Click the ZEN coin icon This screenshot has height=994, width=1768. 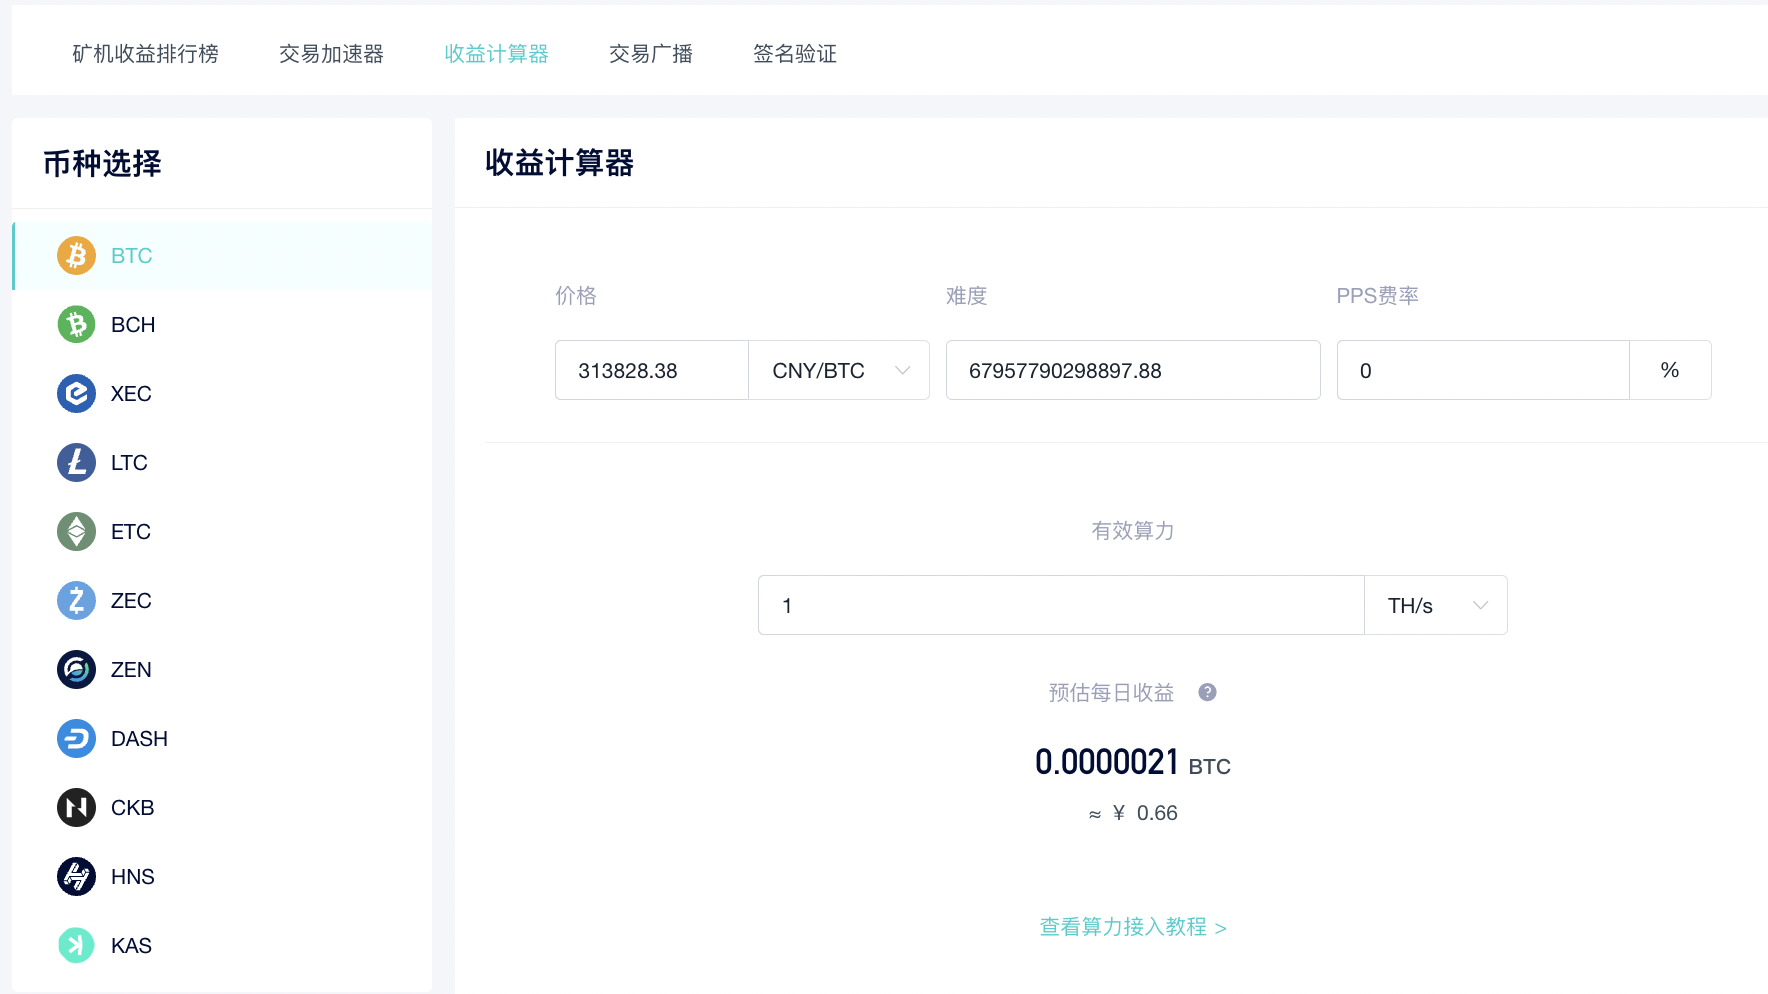coord(76,670)
